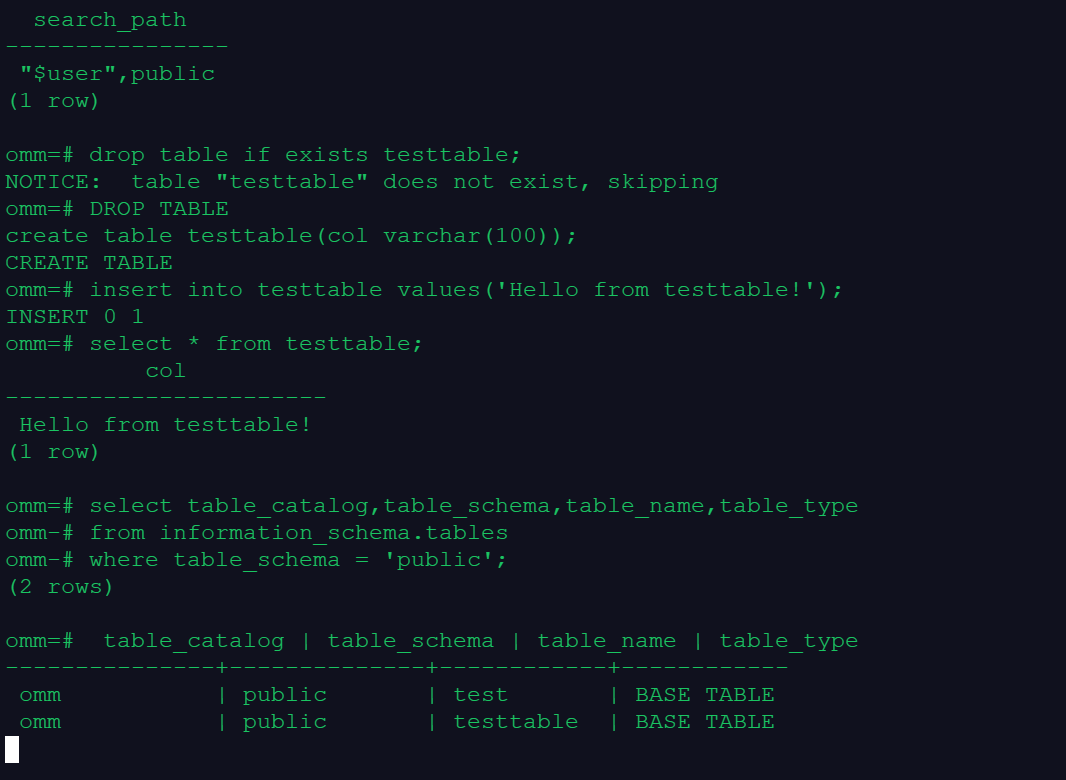Click the create table testtable command line
1066x780 pixels.
pos(291,236)
